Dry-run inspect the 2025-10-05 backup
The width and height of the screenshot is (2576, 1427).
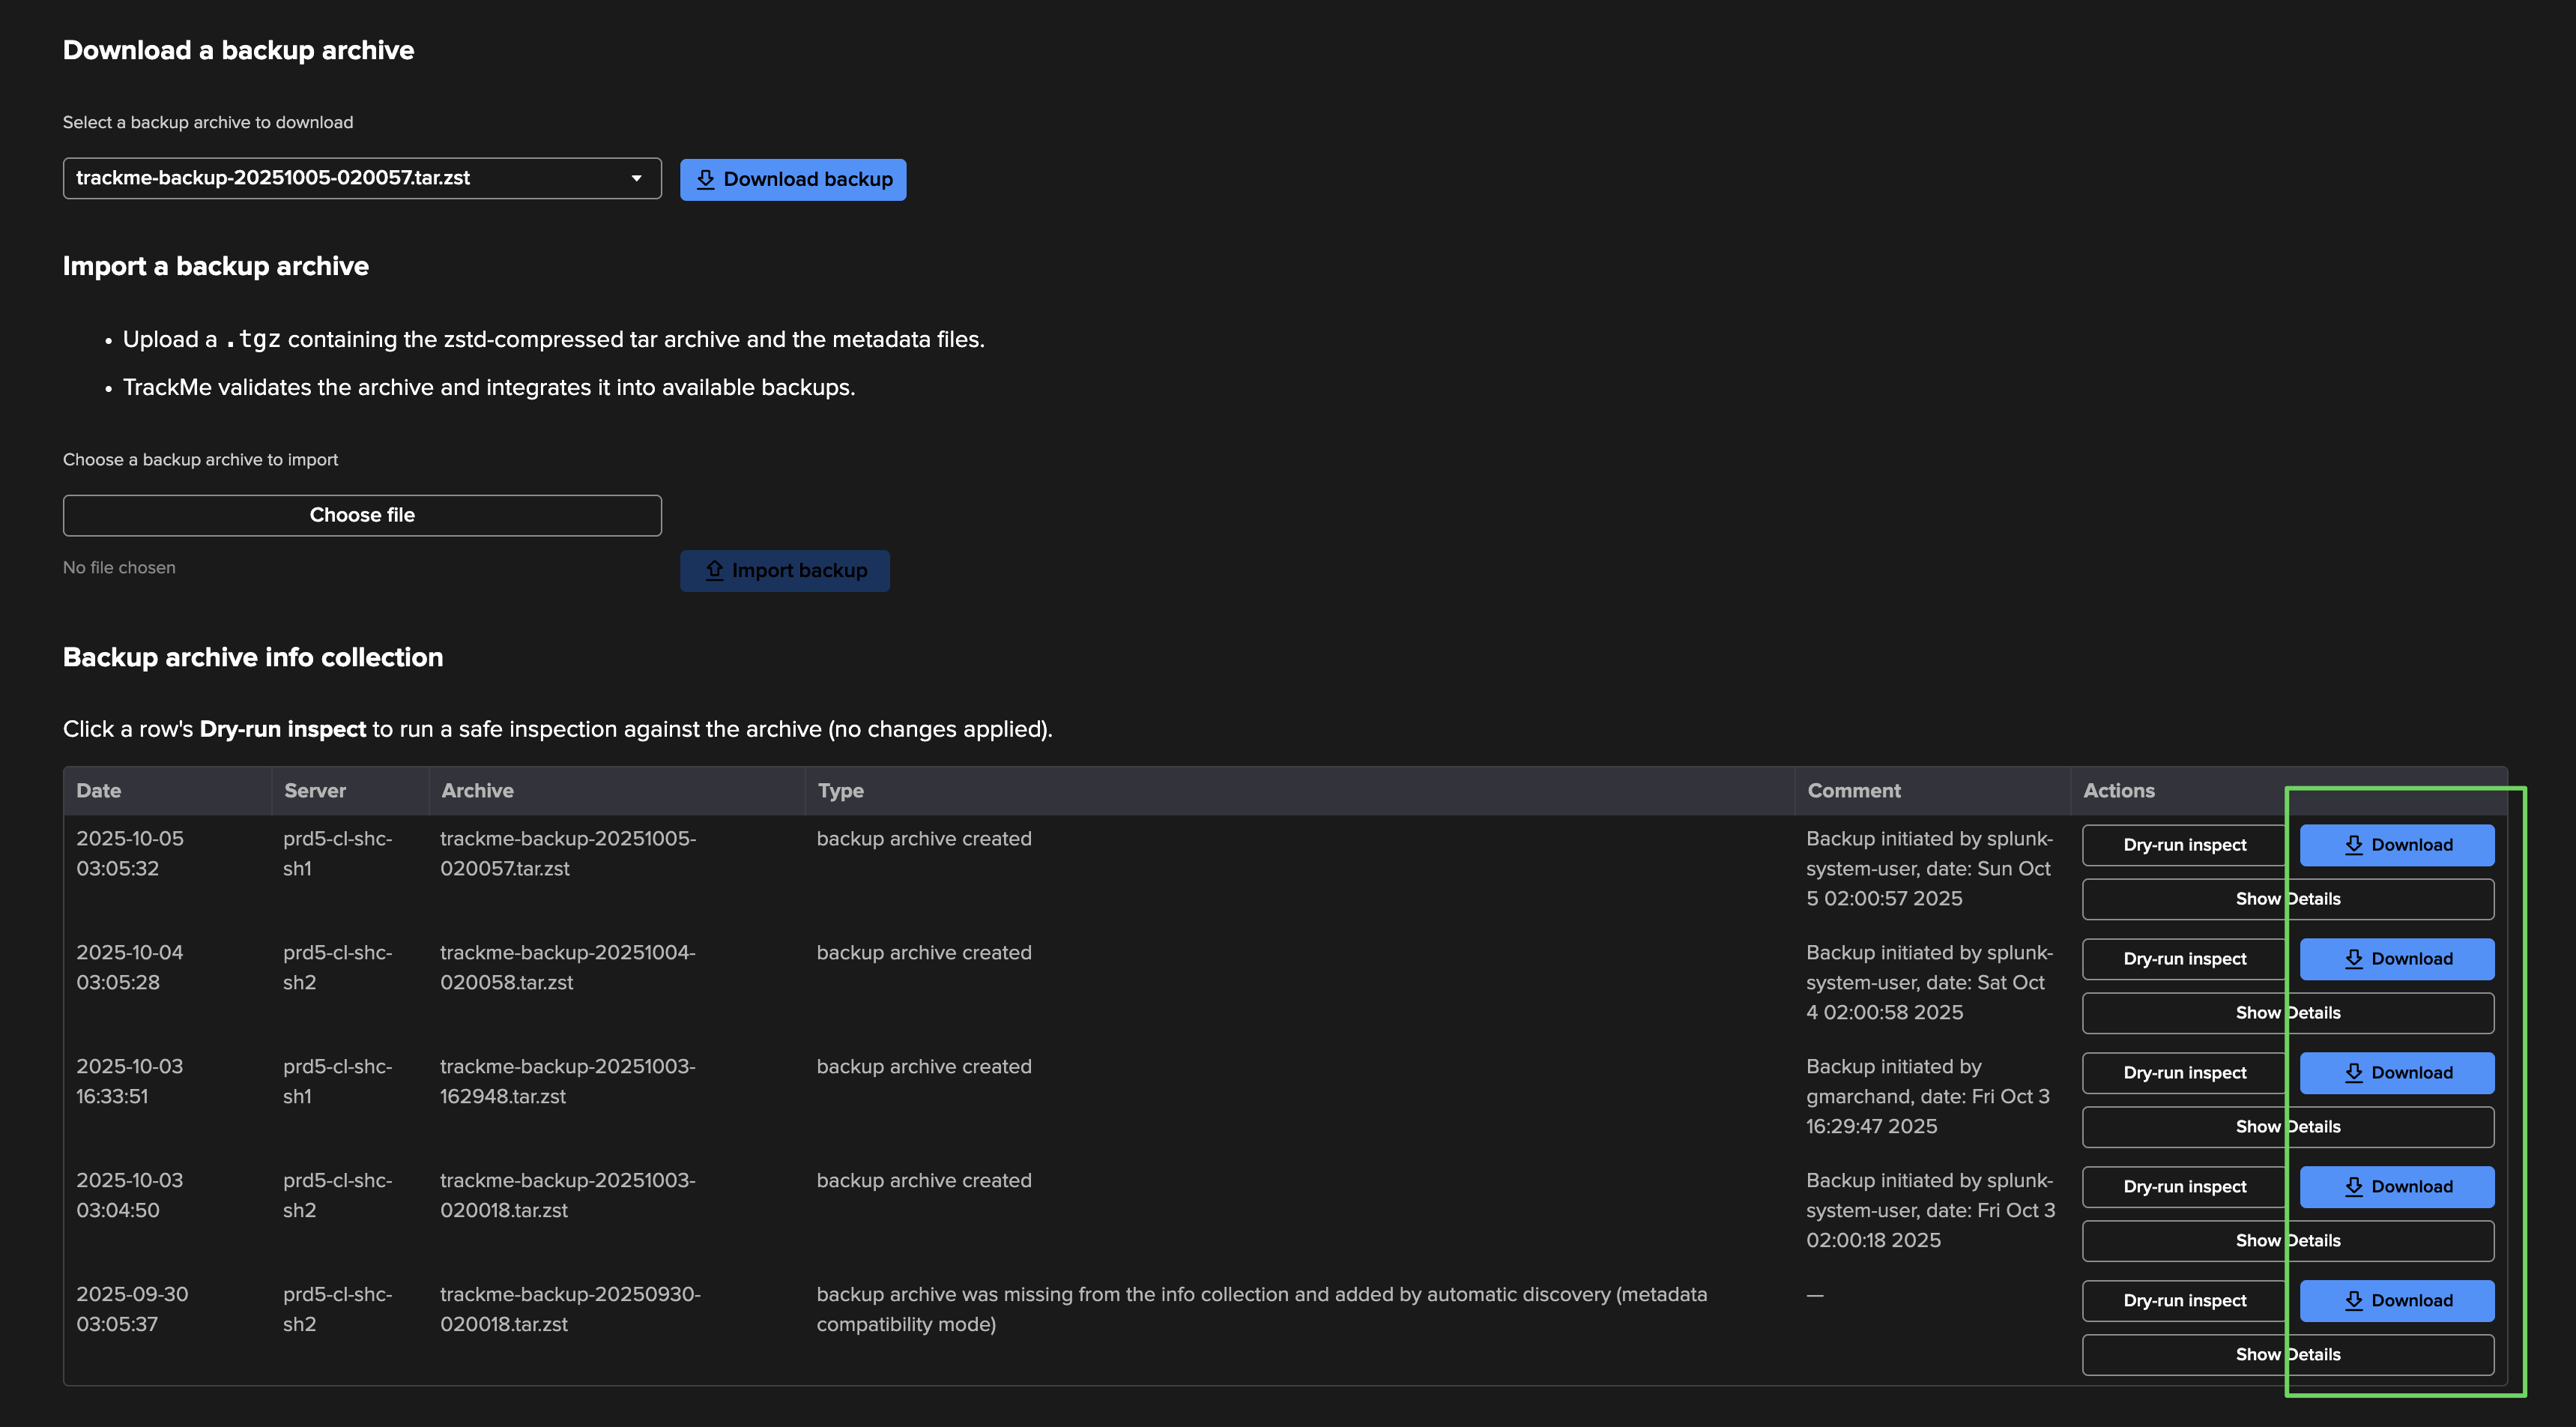pyautogui.click(x=2184, y=845)
